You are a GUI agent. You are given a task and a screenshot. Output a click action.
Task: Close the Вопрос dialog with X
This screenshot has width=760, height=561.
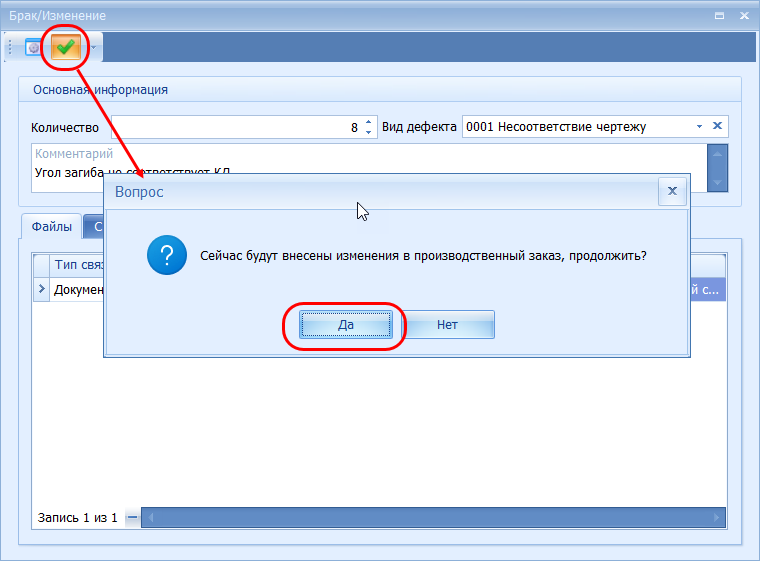672,191
